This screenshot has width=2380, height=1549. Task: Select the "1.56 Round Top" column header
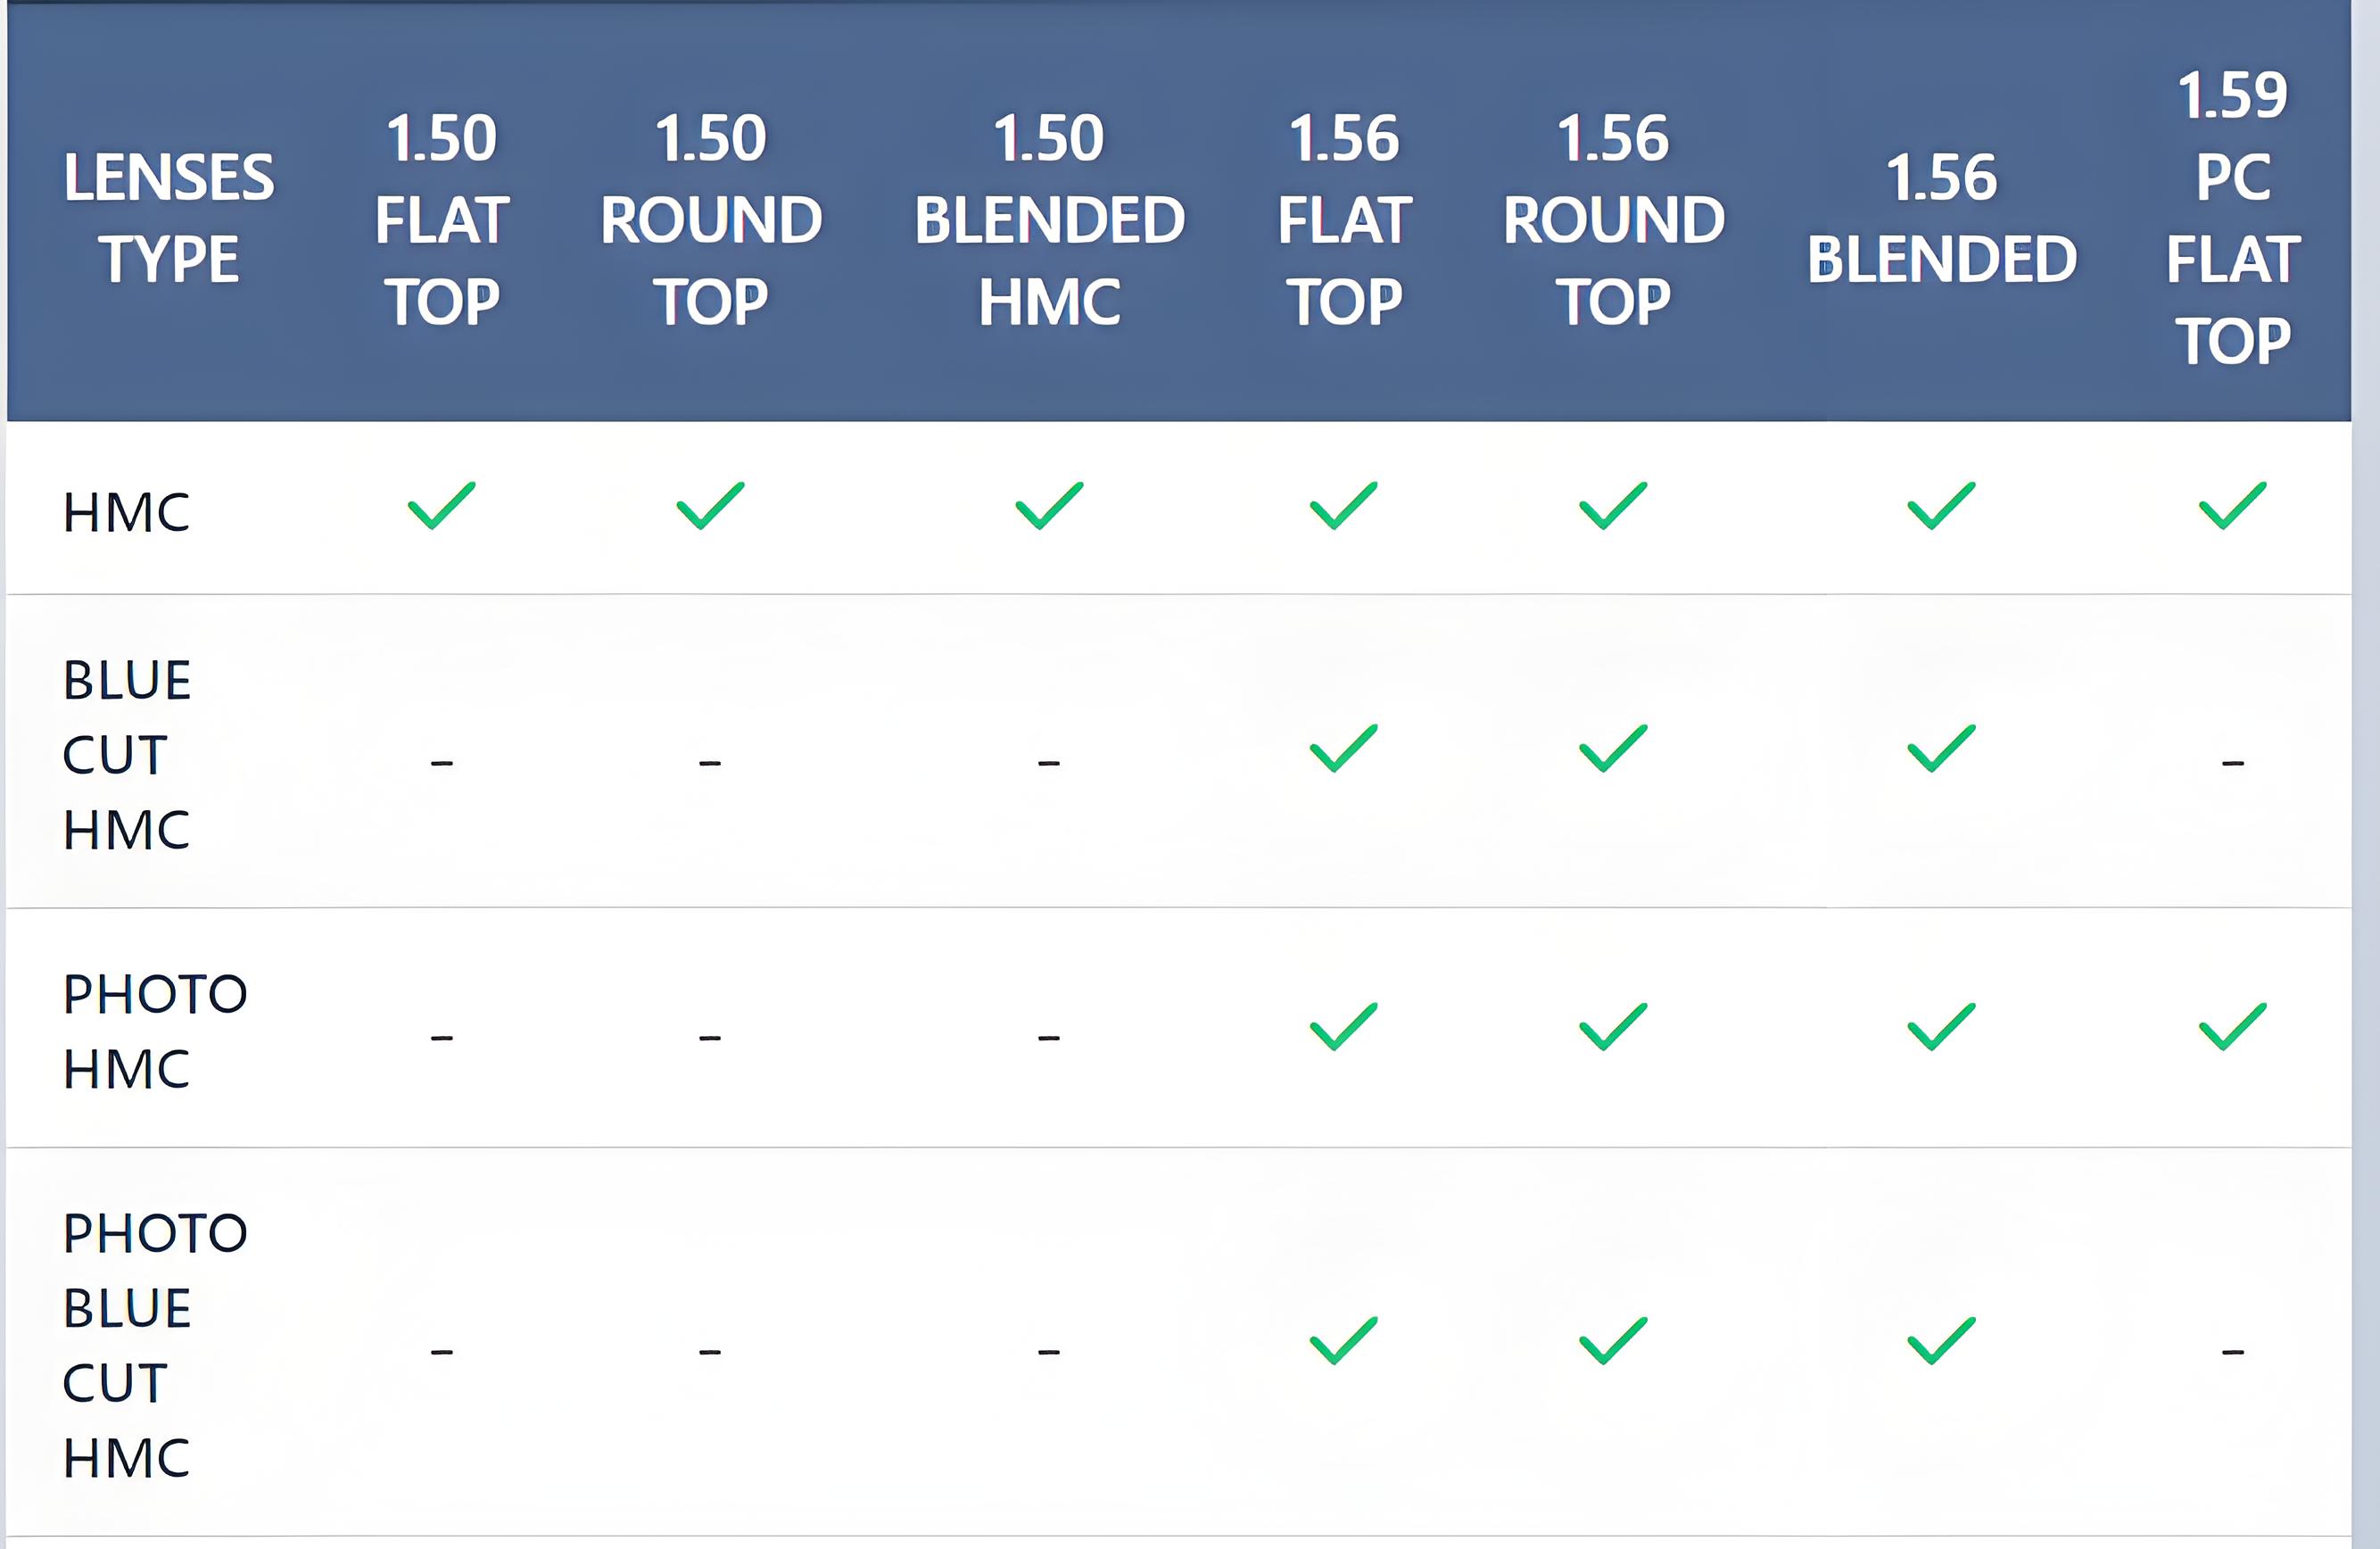point(1613,219)
